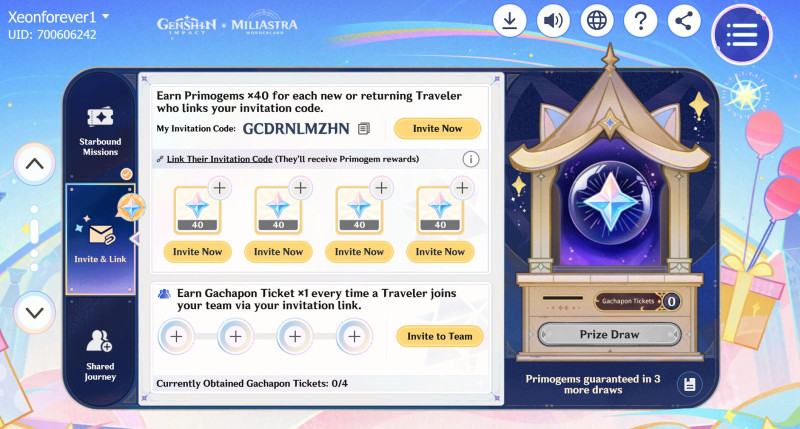Open the main menu list icon

click(x=742, y=35)
